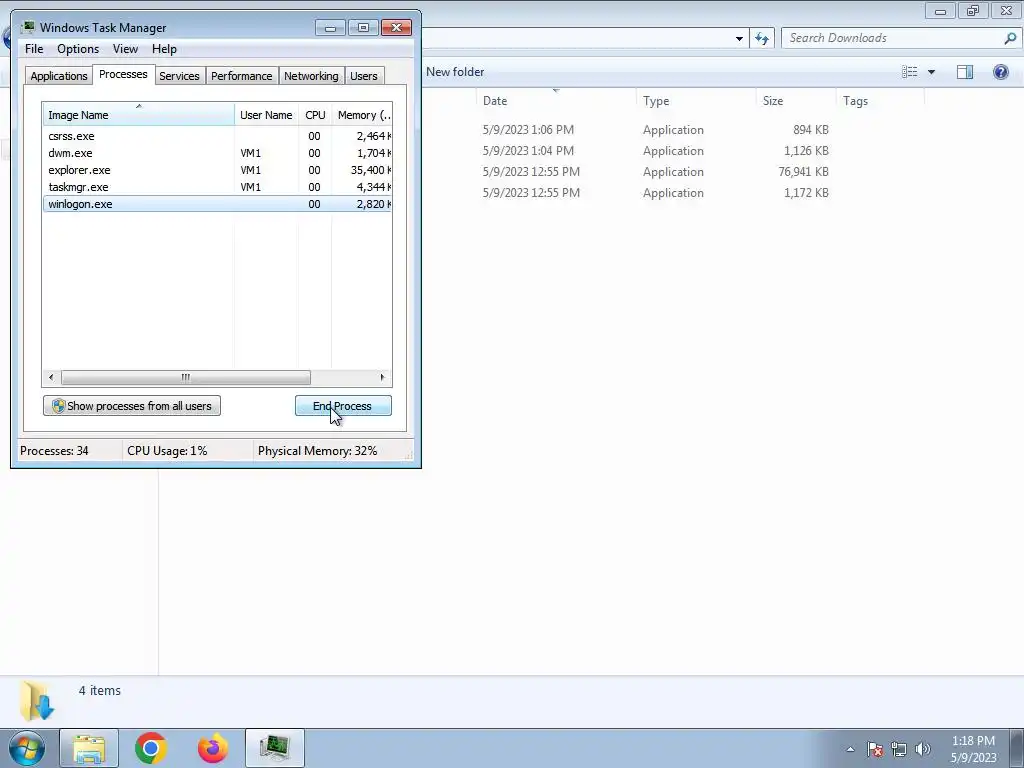The width and height of the screenshot is (1024, 768).
Task: Switch to the Services tab
Action: [x=180, y=76]
